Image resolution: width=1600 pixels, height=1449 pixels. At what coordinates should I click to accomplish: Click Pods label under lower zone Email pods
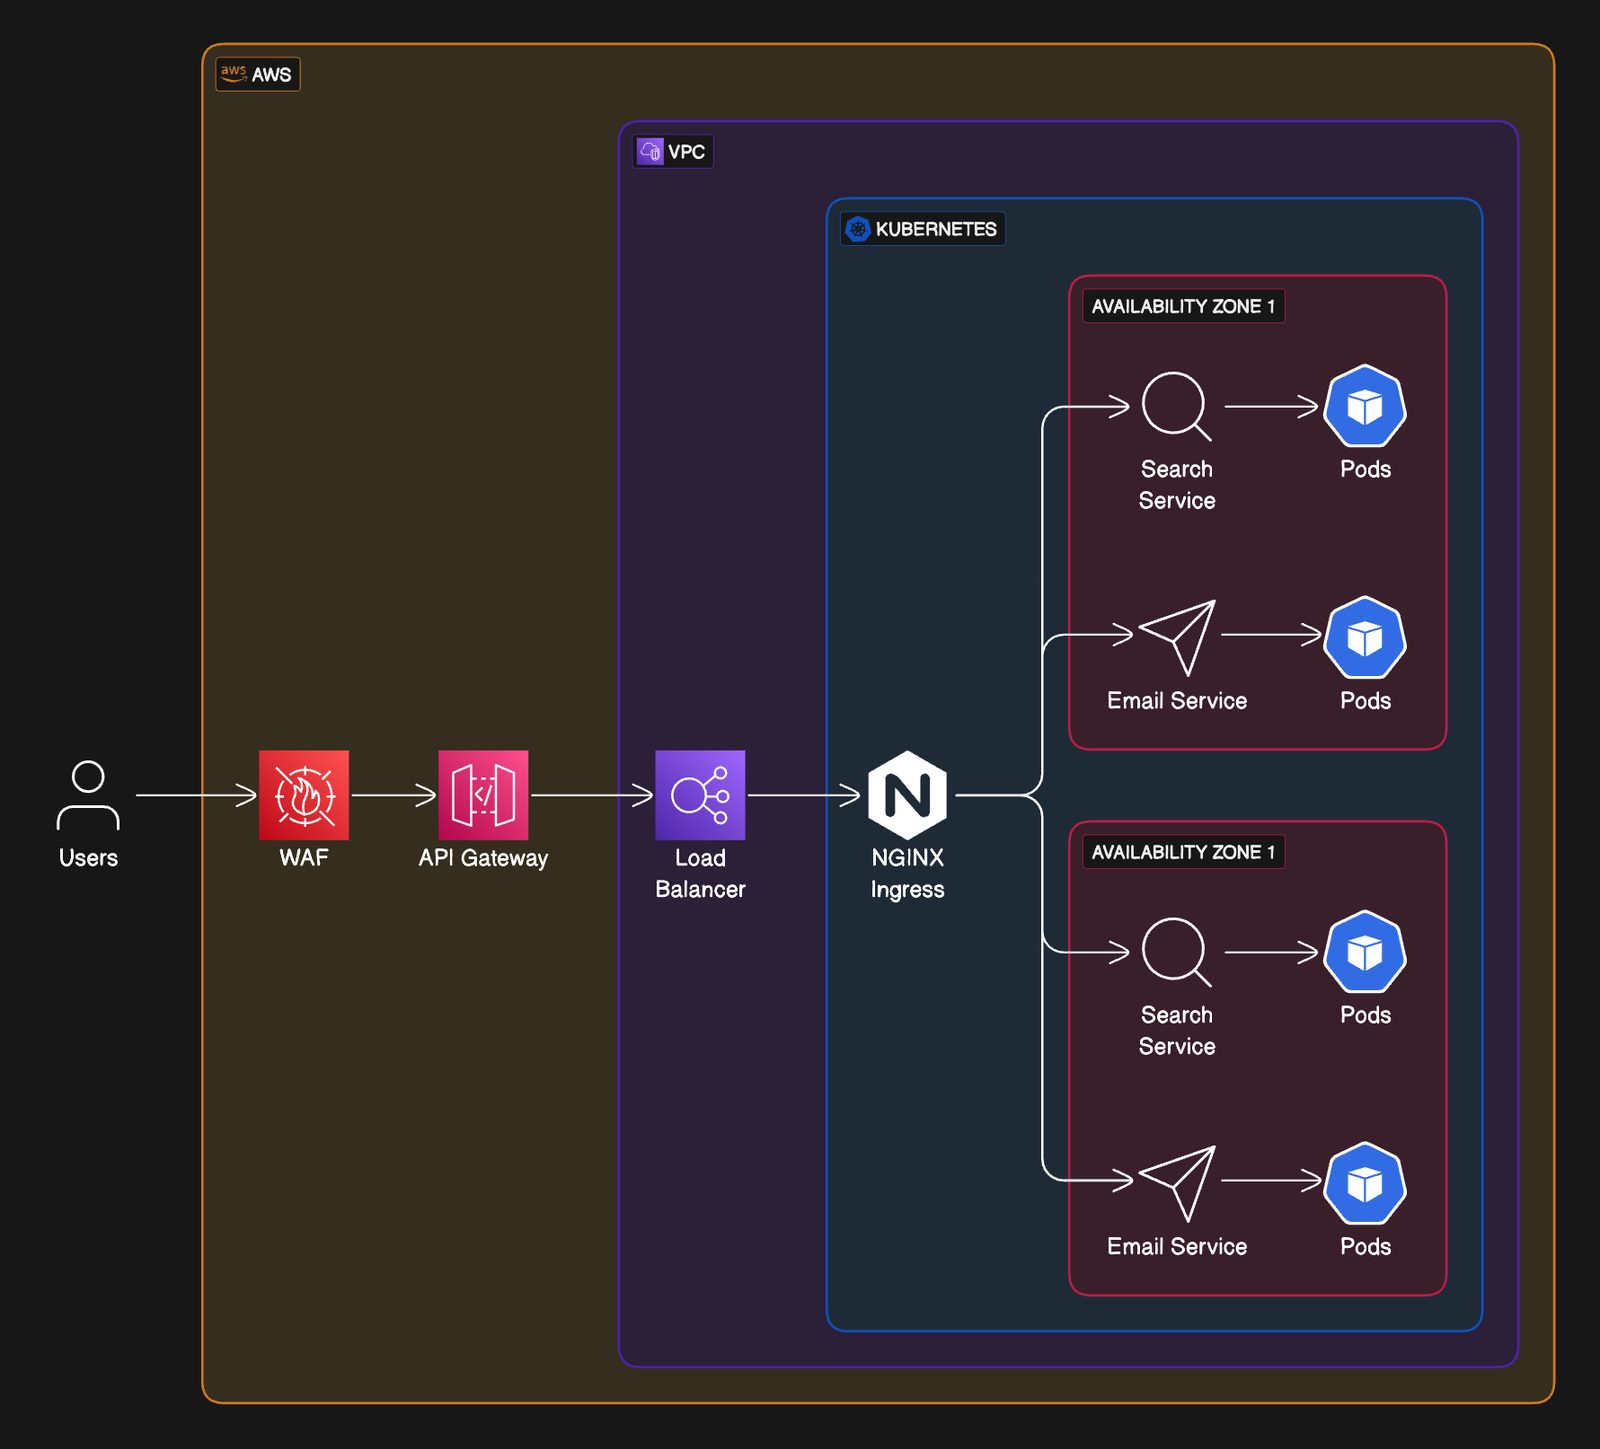(1365, 1247)
